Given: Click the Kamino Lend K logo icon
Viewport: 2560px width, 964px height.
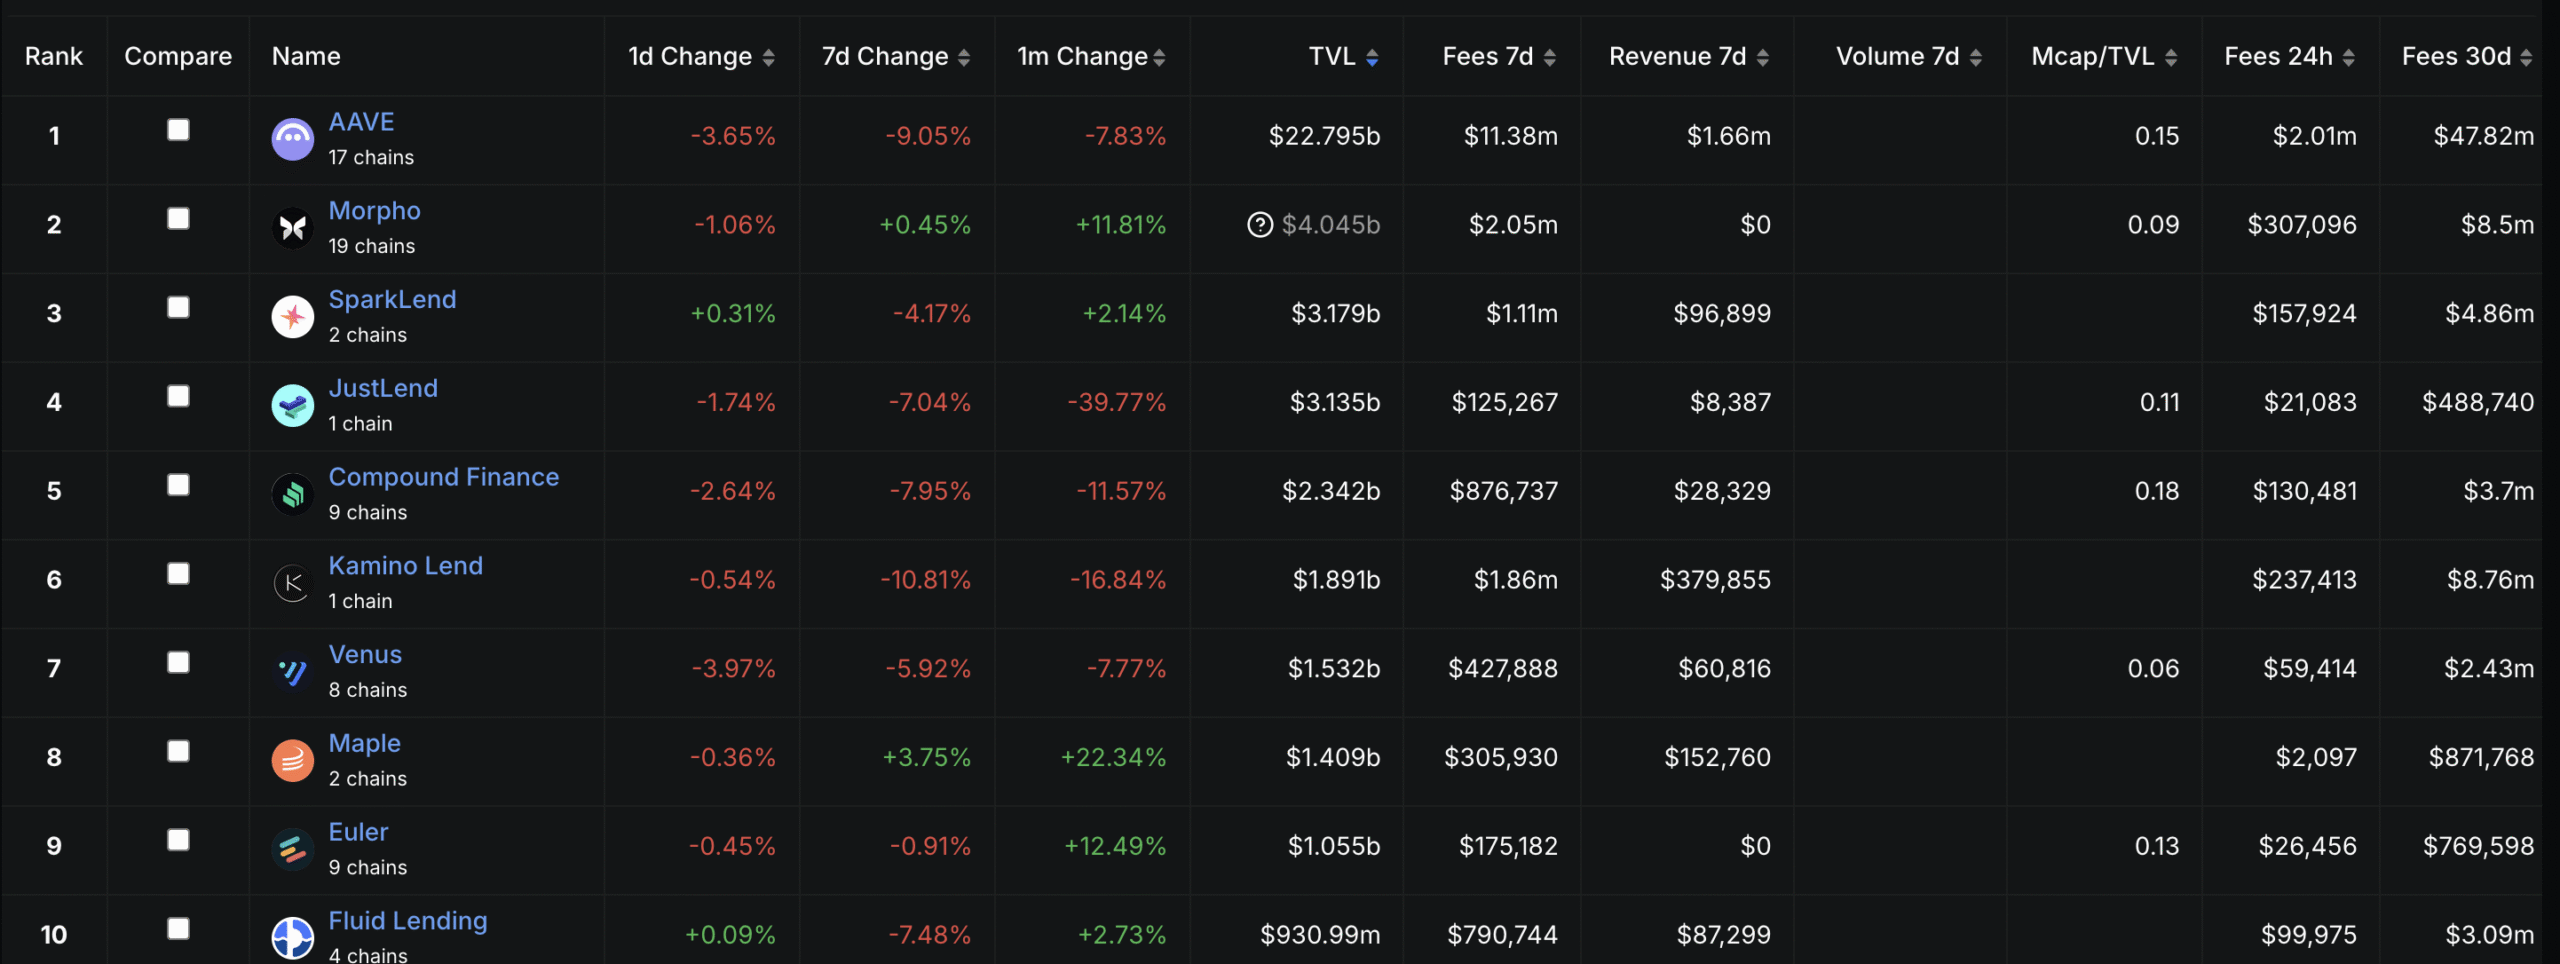Looking at the screenshot, I should pyautogui.click(x=293, y=583).
